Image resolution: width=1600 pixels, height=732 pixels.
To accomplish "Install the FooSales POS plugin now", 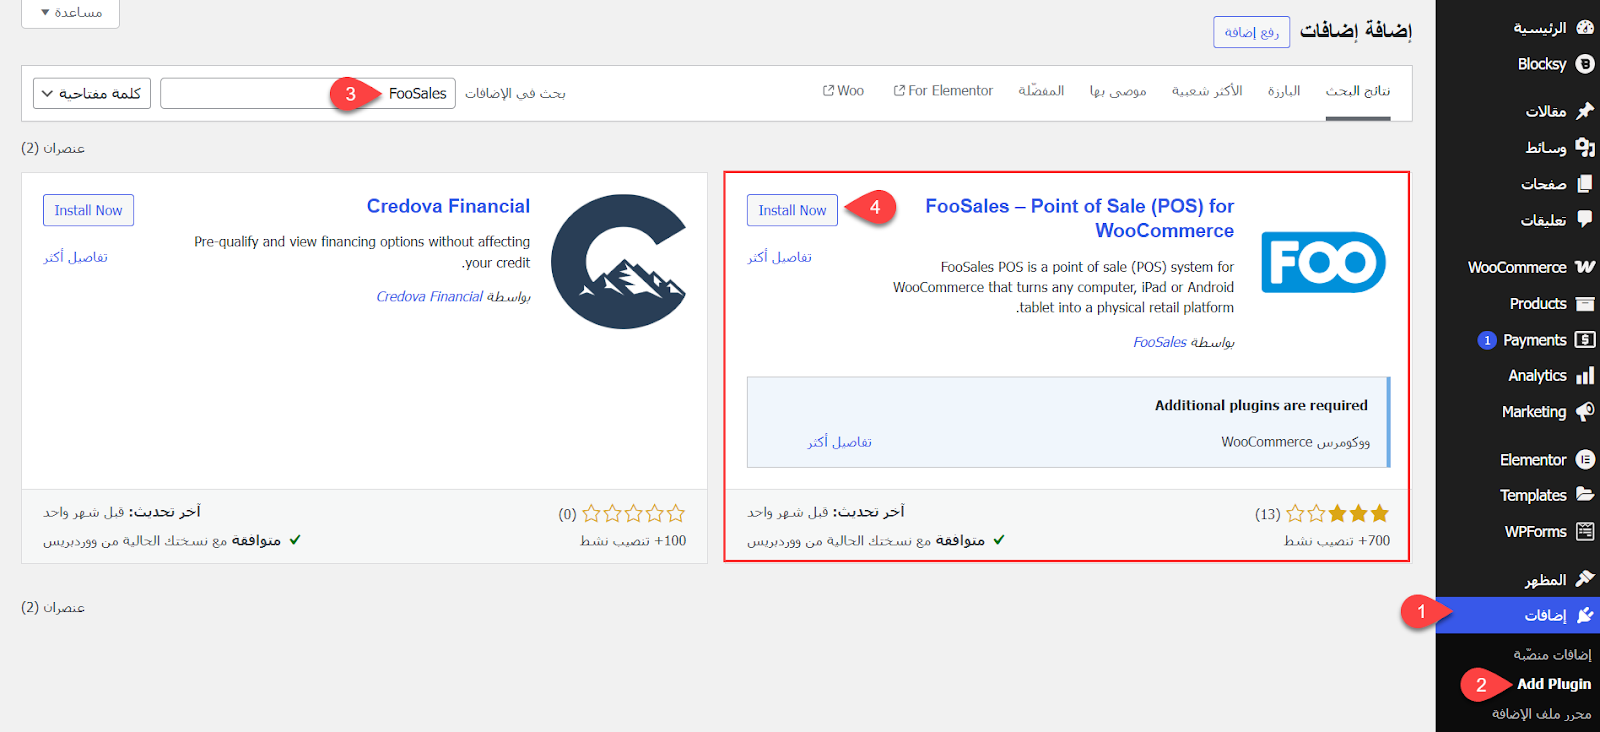I will click(x=792, y=210).
